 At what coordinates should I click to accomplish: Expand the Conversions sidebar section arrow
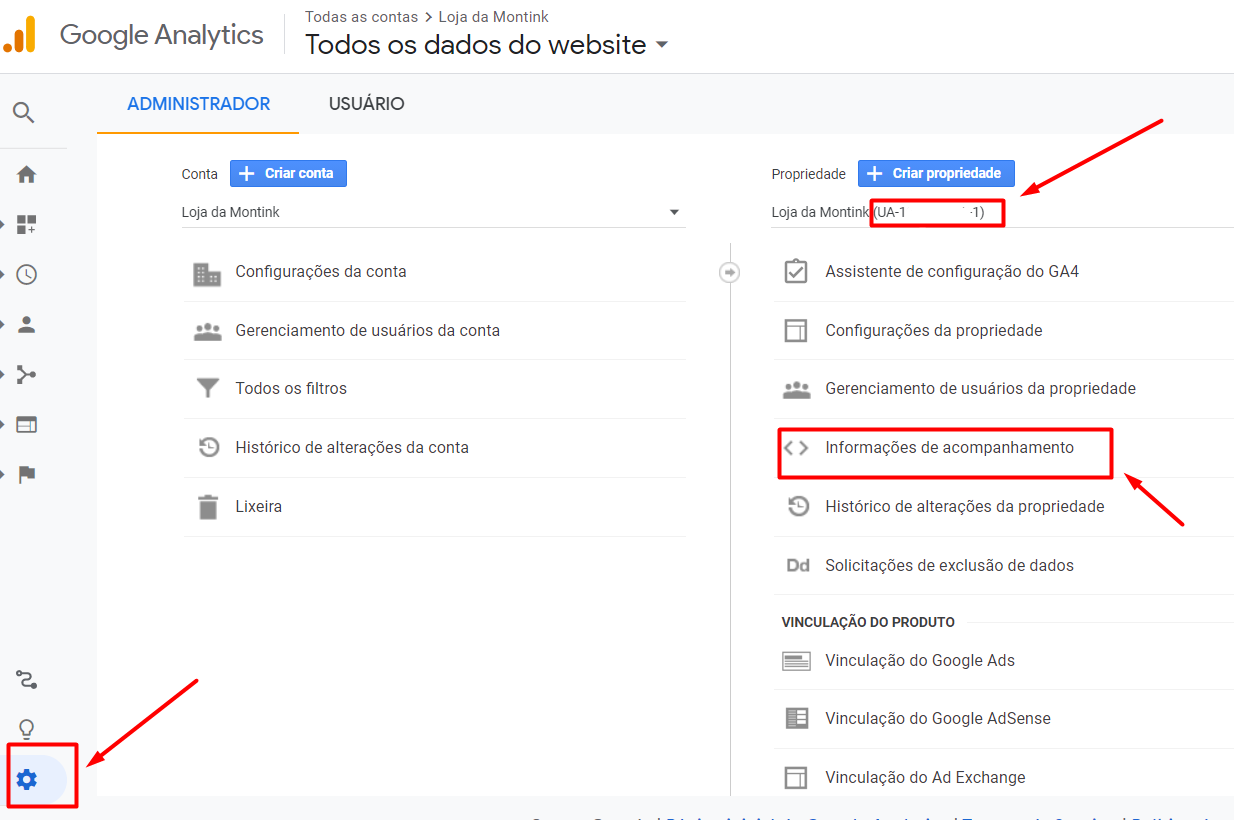click(x=4, y=474)
